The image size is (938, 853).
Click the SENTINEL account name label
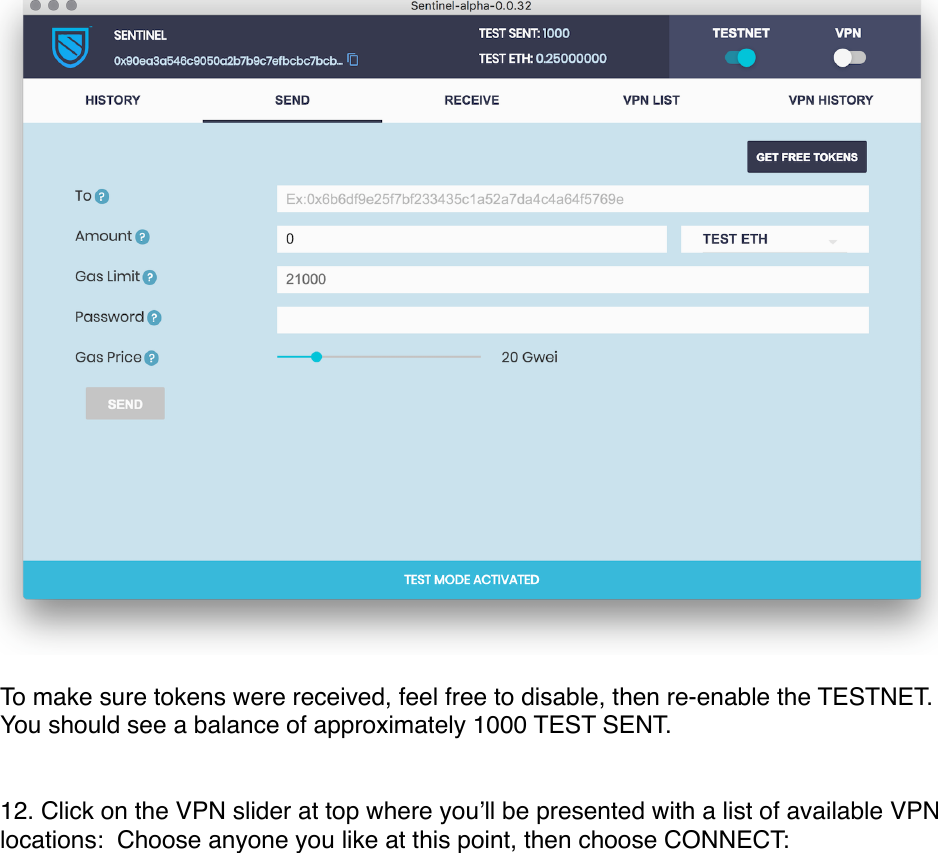click(140, 35)
